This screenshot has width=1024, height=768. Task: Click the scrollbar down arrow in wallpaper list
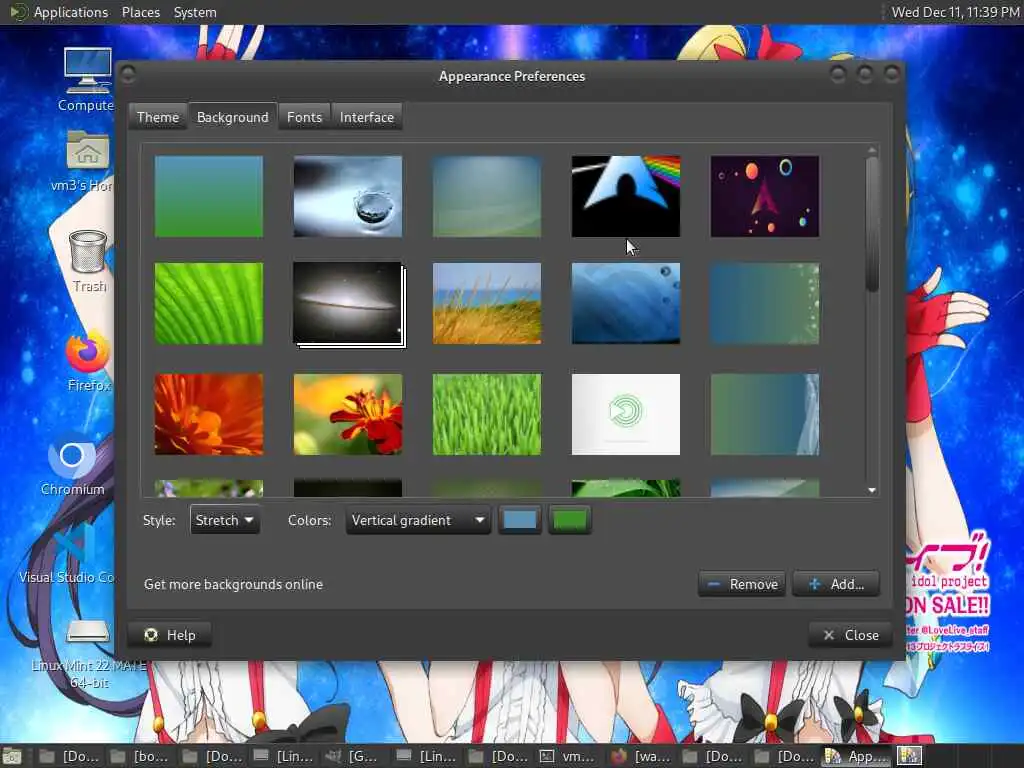[872, 490]
